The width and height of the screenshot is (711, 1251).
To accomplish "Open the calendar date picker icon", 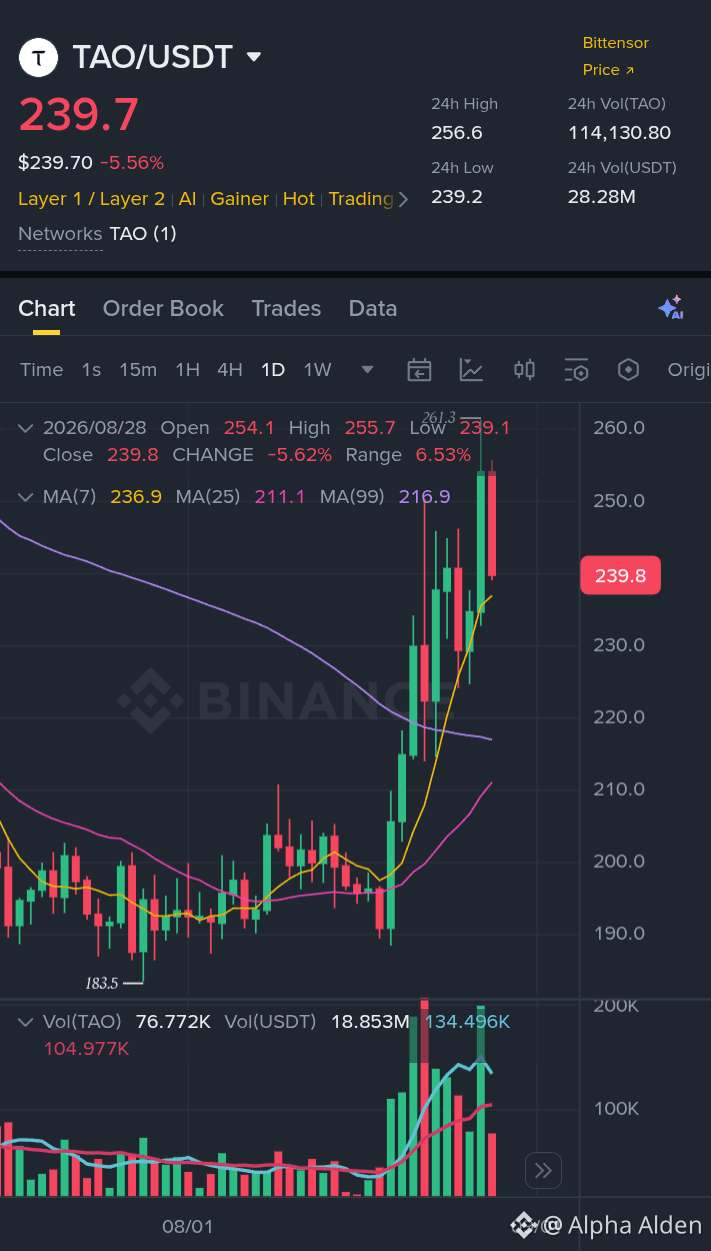I will [x=419, y=370].
